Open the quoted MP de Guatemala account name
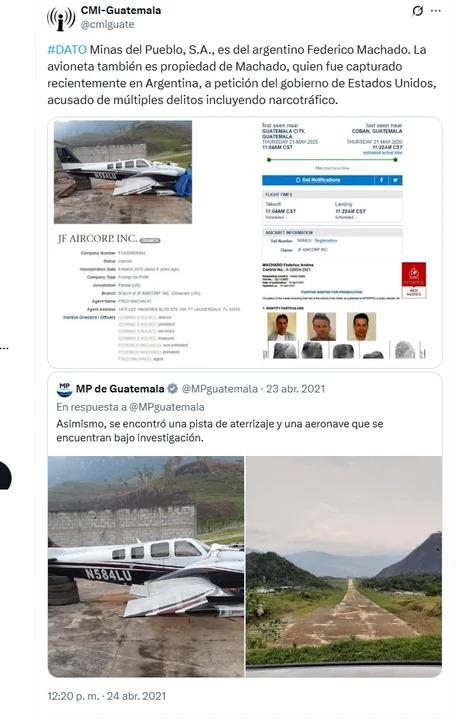This screenshot has width=473, height=720. tap(120, 389)
